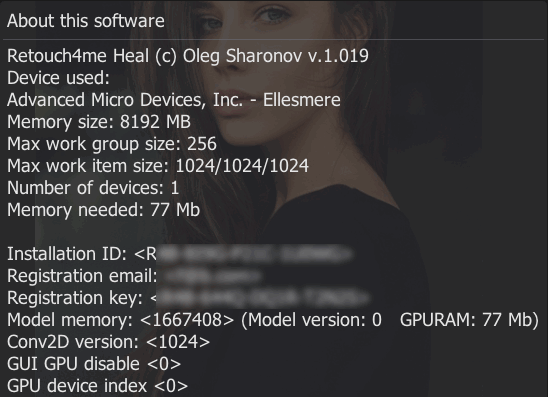The image size is (548, 397).
Task: Click the About this software heading
Action: (x=86, y=21)
